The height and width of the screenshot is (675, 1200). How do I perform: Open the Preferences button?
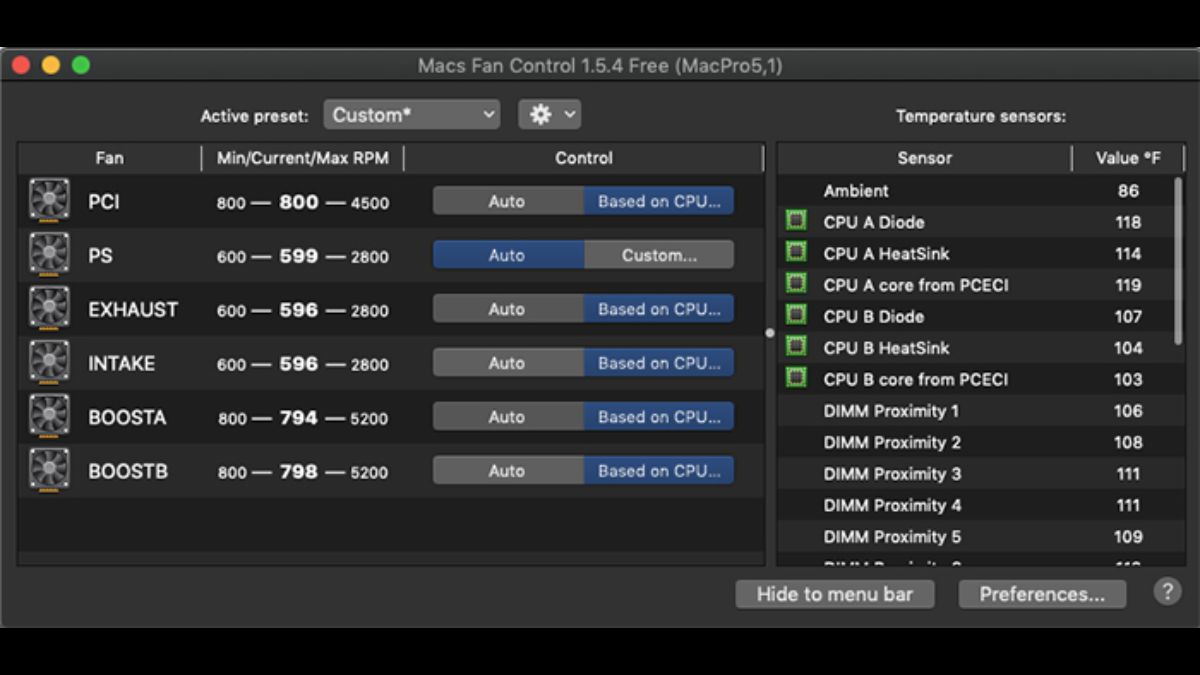click(x=1042, y=594)
